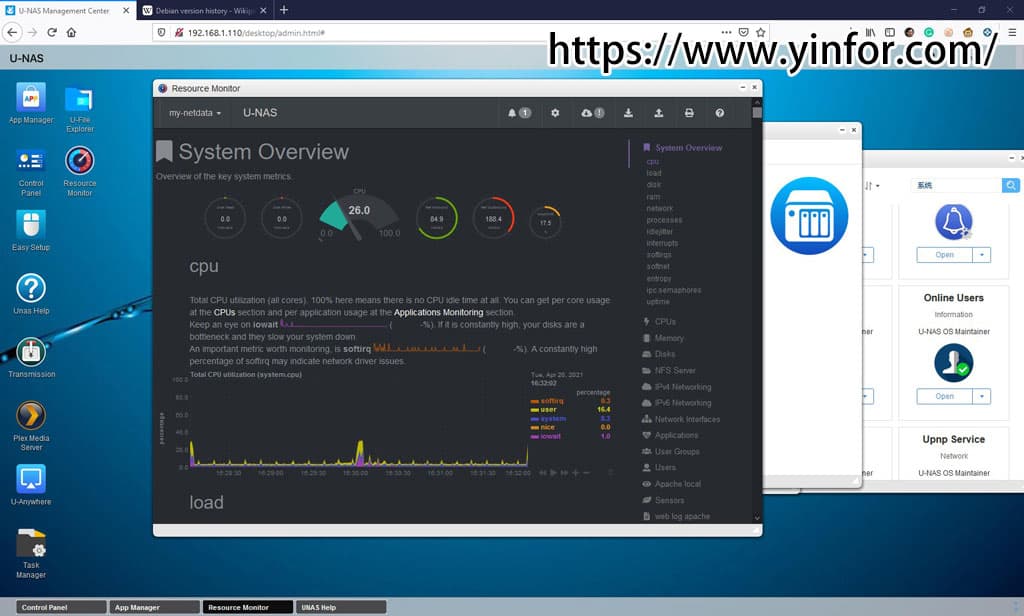1024x616 pixels.
Task: Open Sensors in netdata sidebar
Action: (664, 500)
